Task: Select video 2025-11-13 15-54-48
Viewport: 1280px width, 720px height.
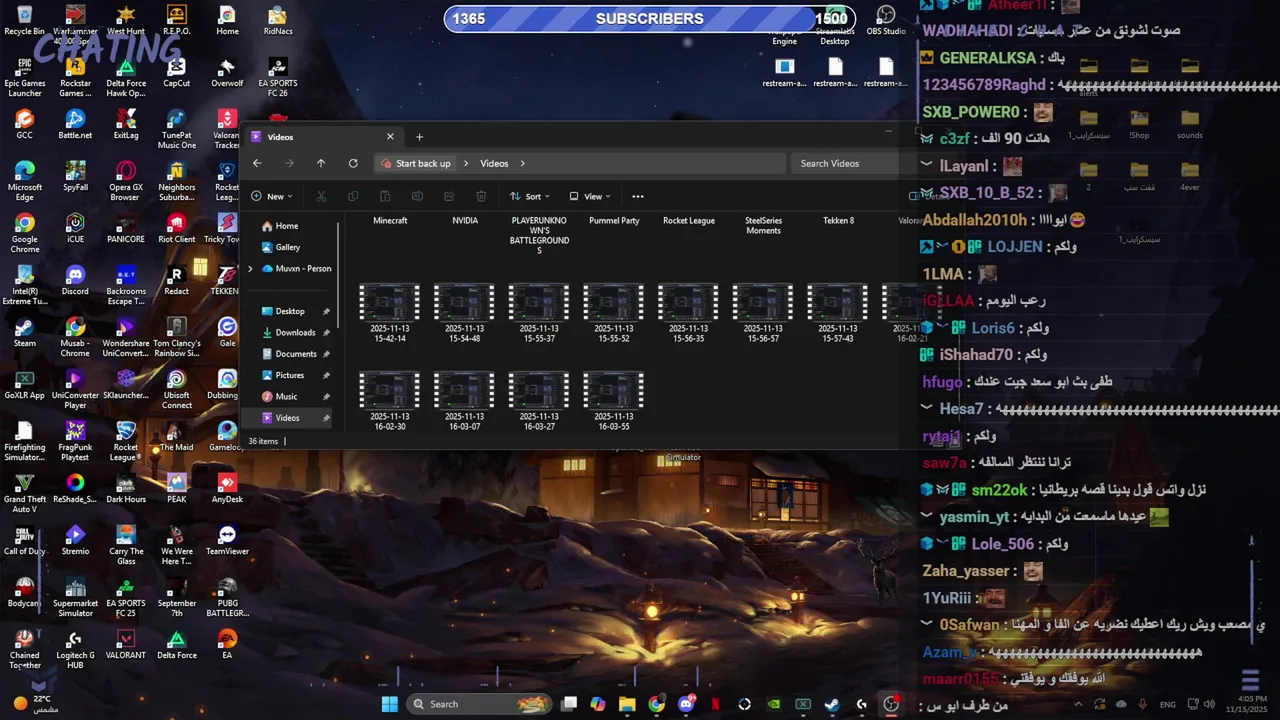Action: 464,312
